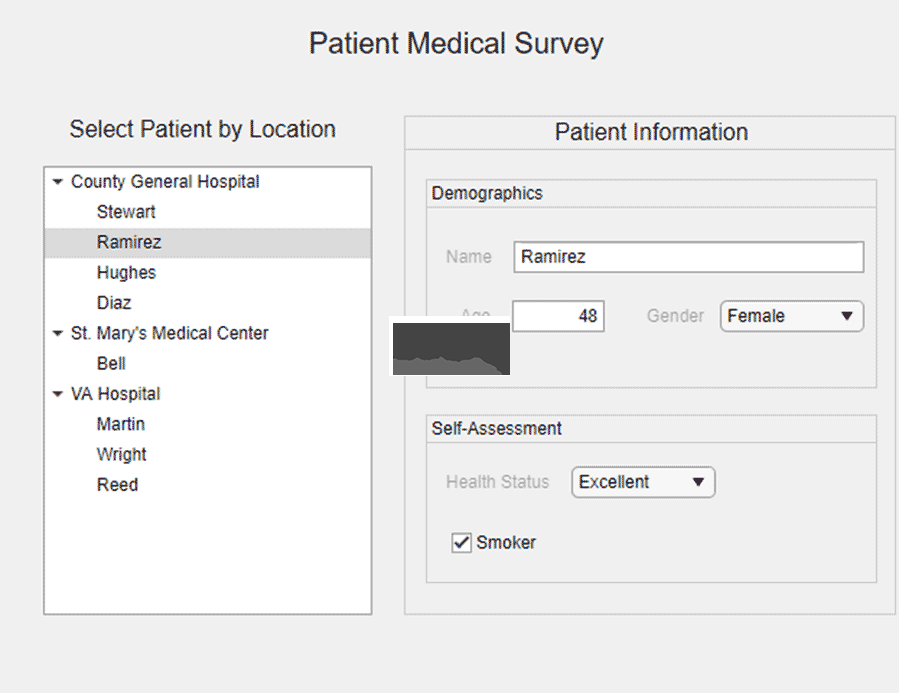
Task: Click the dark tooltip near Age
Action: (451, 349)
